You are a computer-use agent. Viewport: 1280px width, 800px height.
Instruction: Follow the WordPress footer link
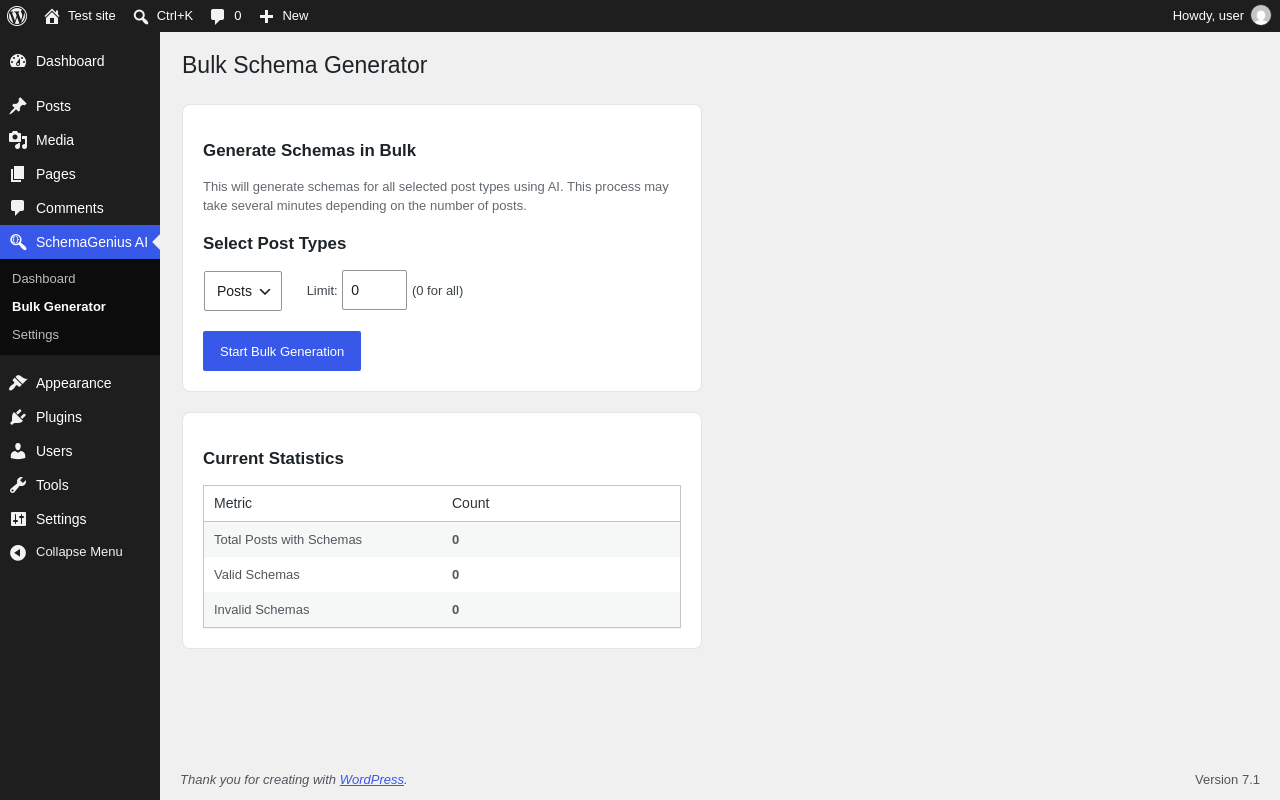tap(372, 779)
